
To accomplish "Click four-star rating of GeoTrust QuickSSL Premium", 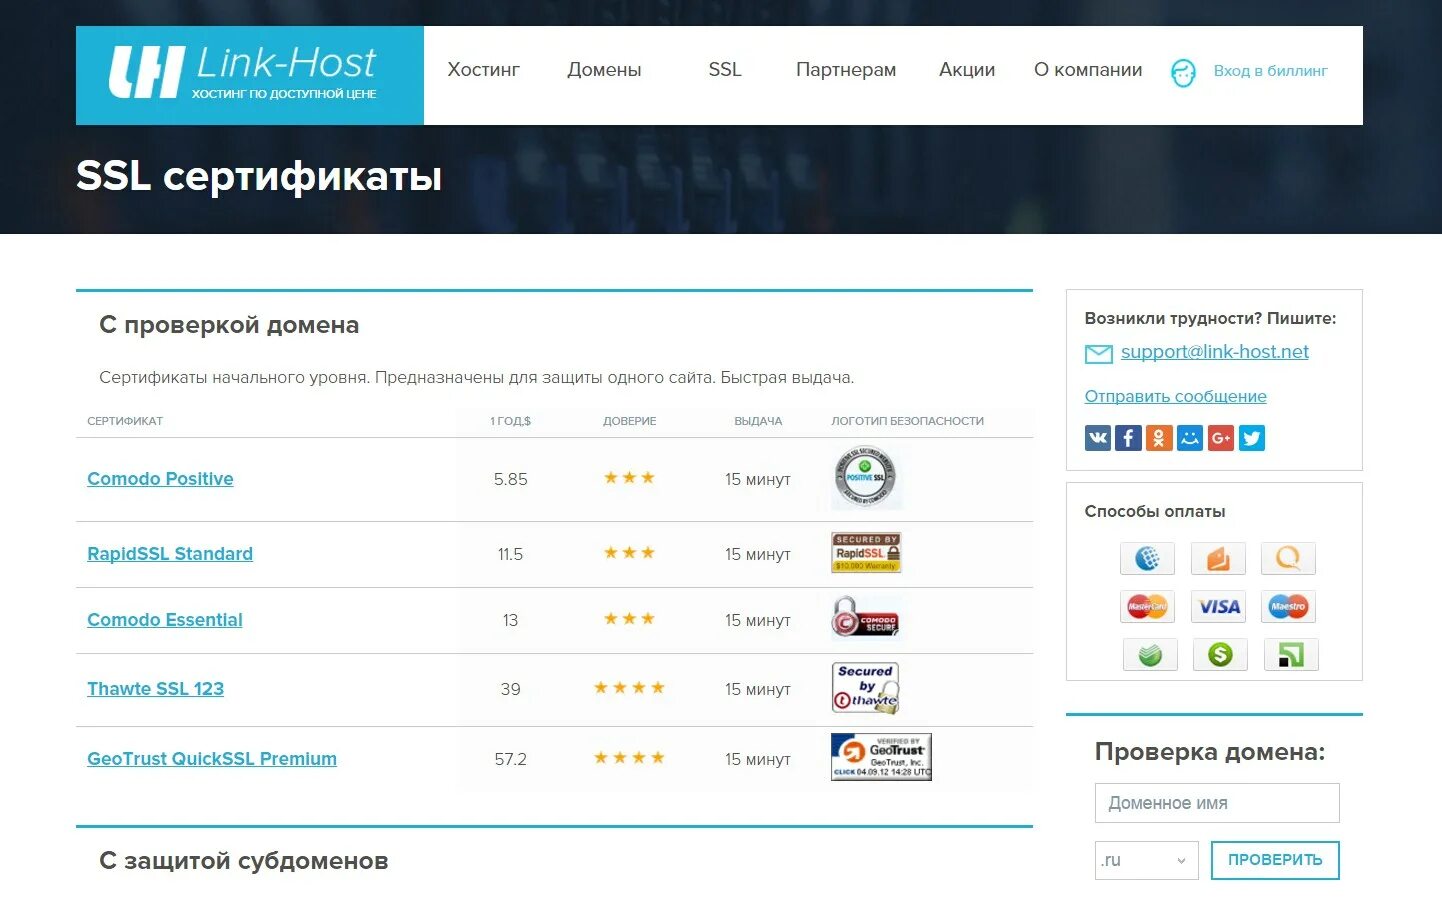I will (629, 758).
